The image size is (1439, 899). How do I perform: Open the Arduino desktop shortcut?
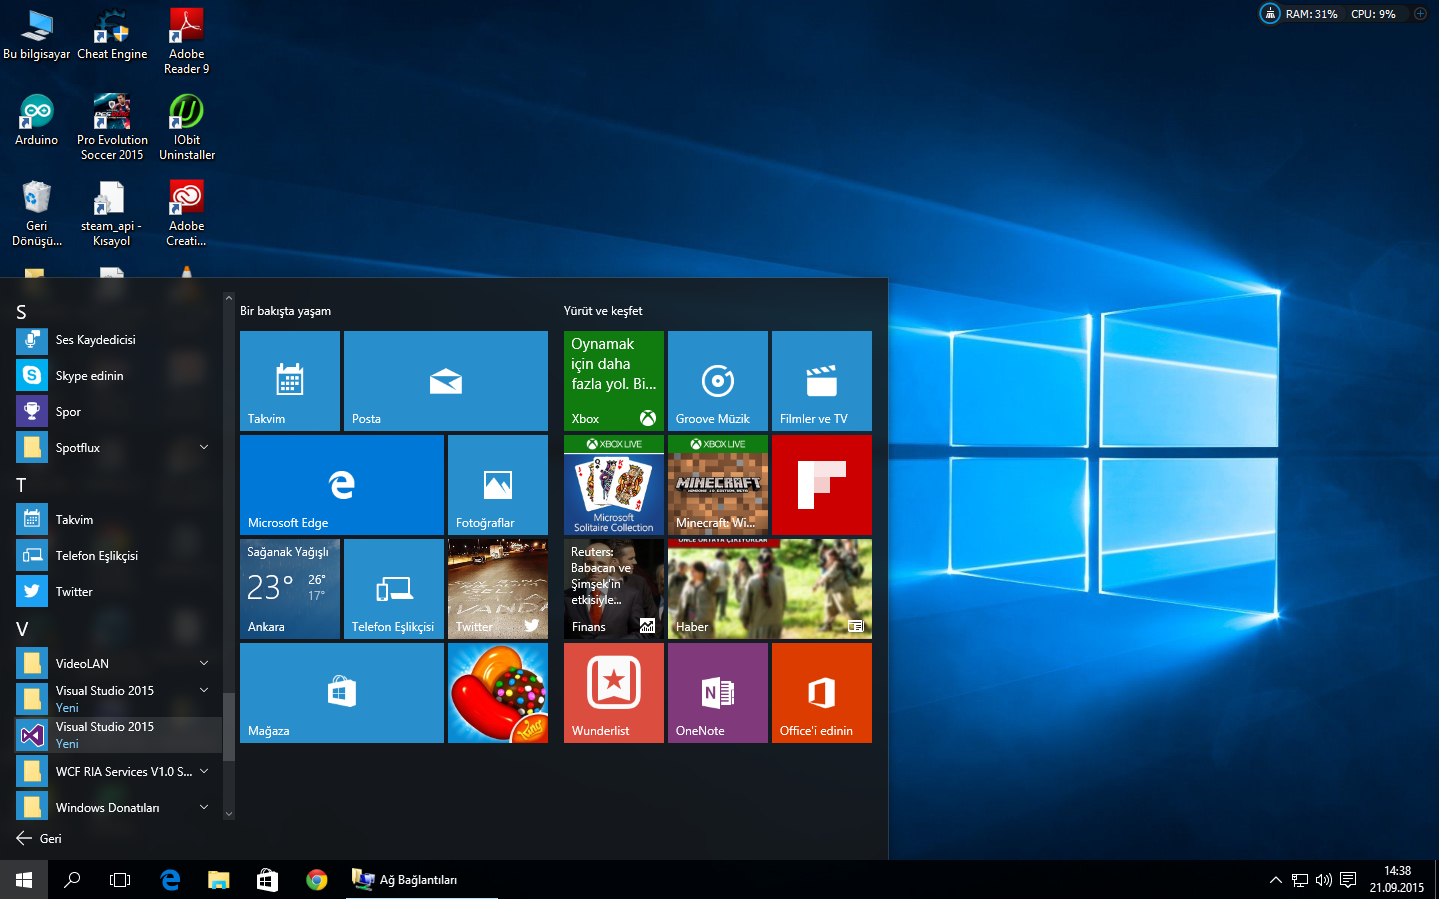36,110
